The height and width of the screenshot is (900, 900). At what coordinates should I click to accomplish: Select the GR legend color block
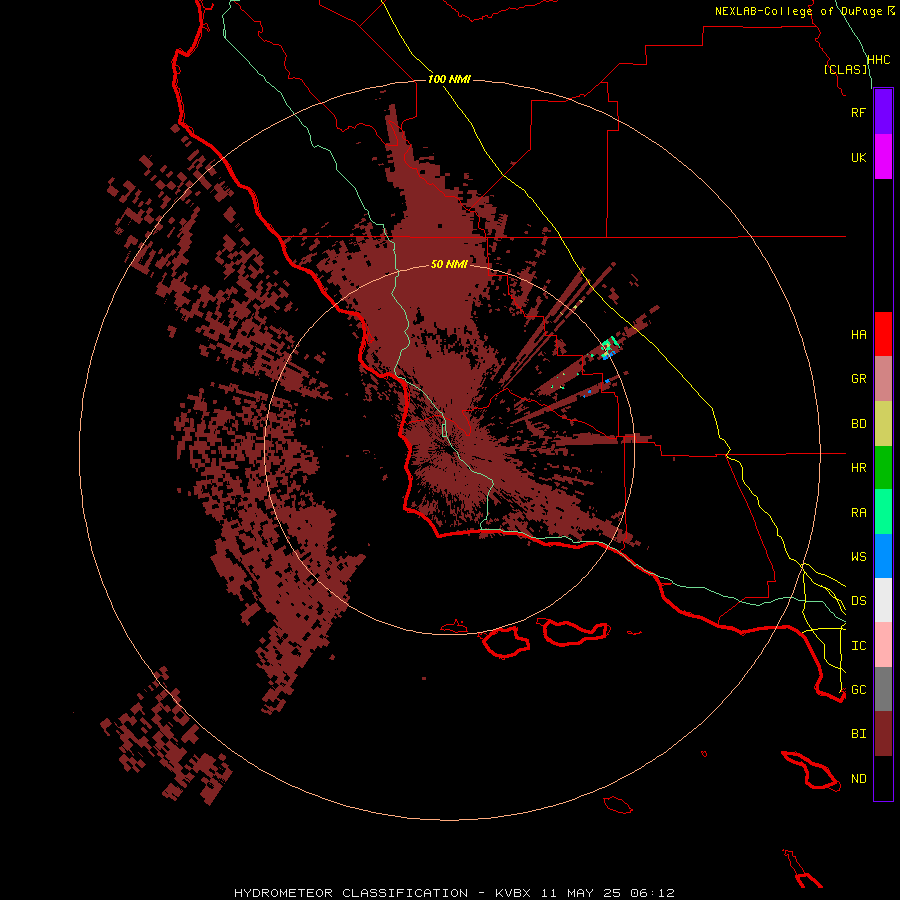pyautogui.click(x=883, y=379)
